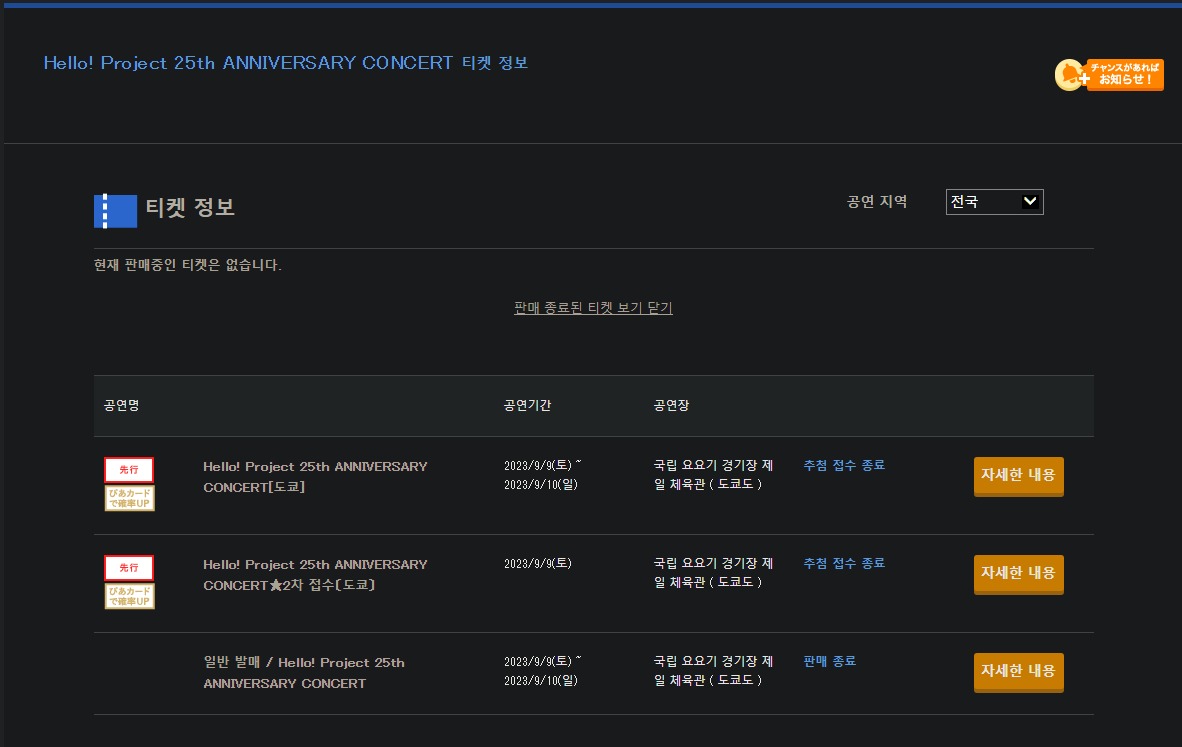This screenshot has height=747, width=1182.
Task: Click the 先行 badge in the first concert row
Action: 129,469
